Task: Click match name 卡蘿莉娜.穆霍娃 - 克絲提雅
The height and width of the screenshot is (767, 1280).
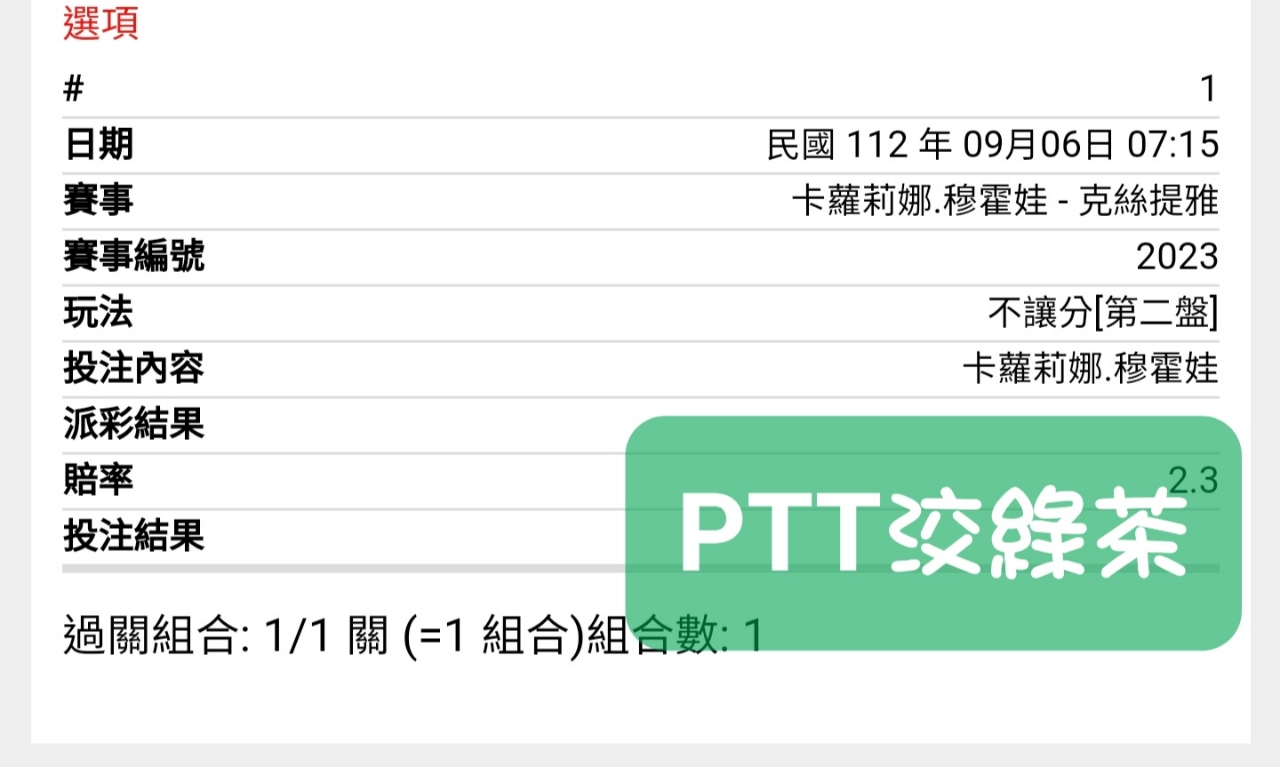Action: [x=1005, y=201]
